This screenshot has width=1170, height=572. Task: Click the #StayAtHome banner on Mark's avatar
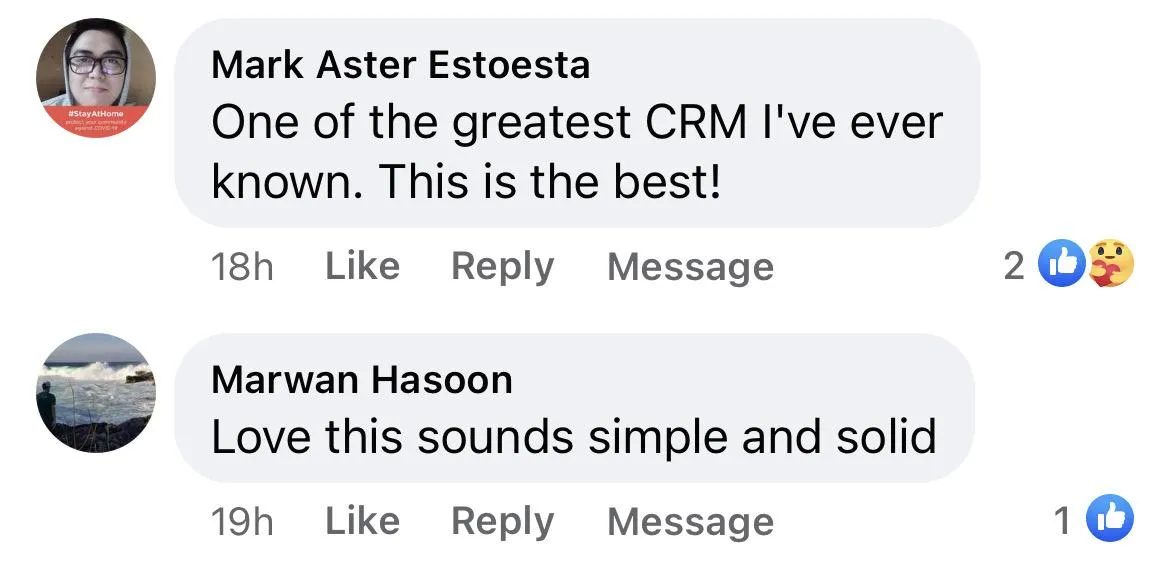point(96,119)
